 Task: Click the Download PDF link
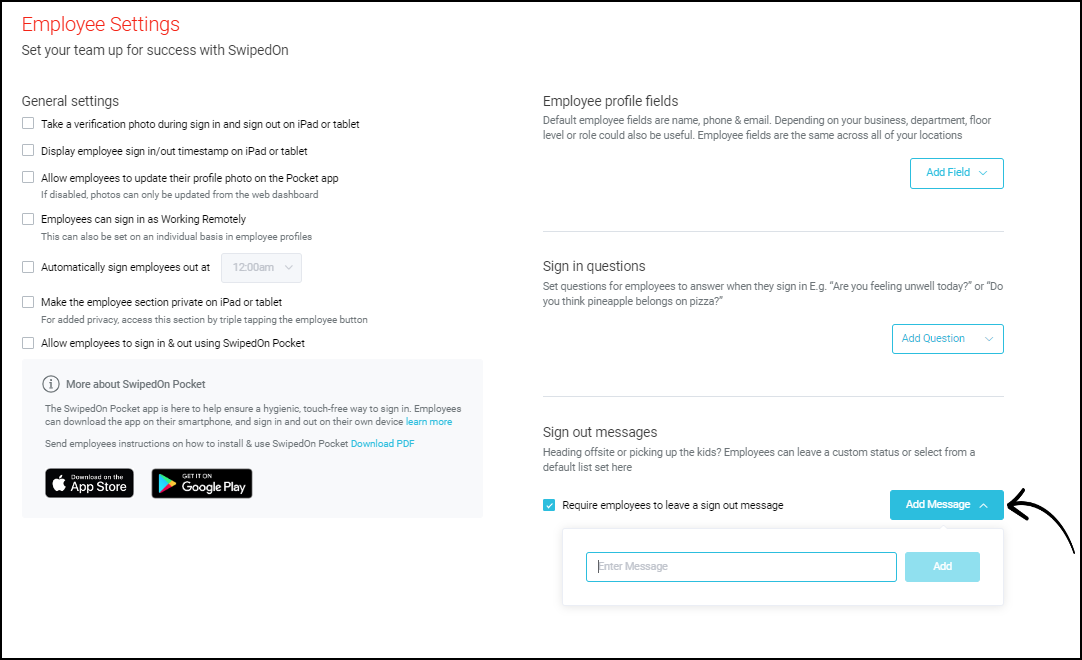tap(382, 444)
